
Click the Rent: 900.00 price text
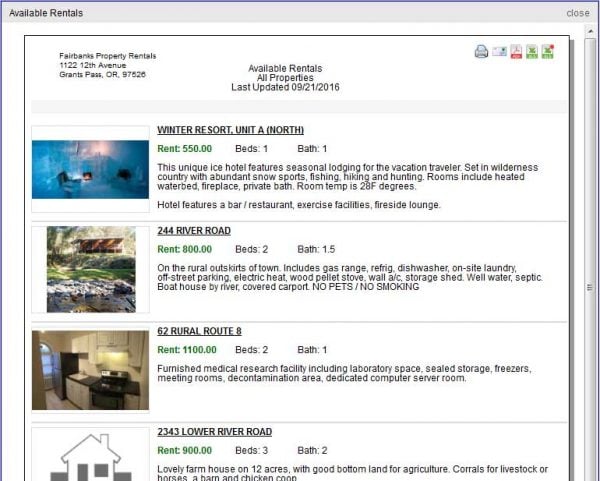[184, 451]
